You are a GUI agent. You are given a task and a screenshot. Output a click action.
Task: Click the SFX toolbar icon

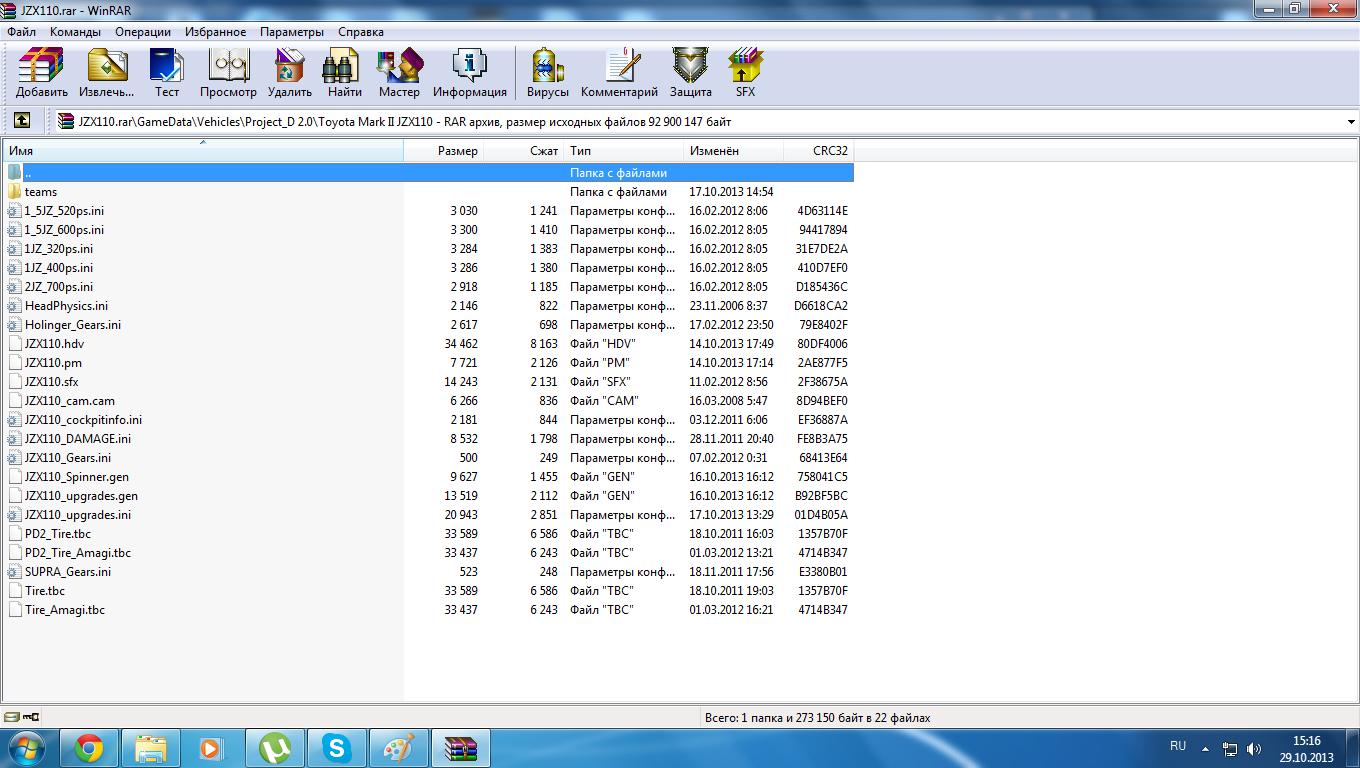[x=746, y=73]
